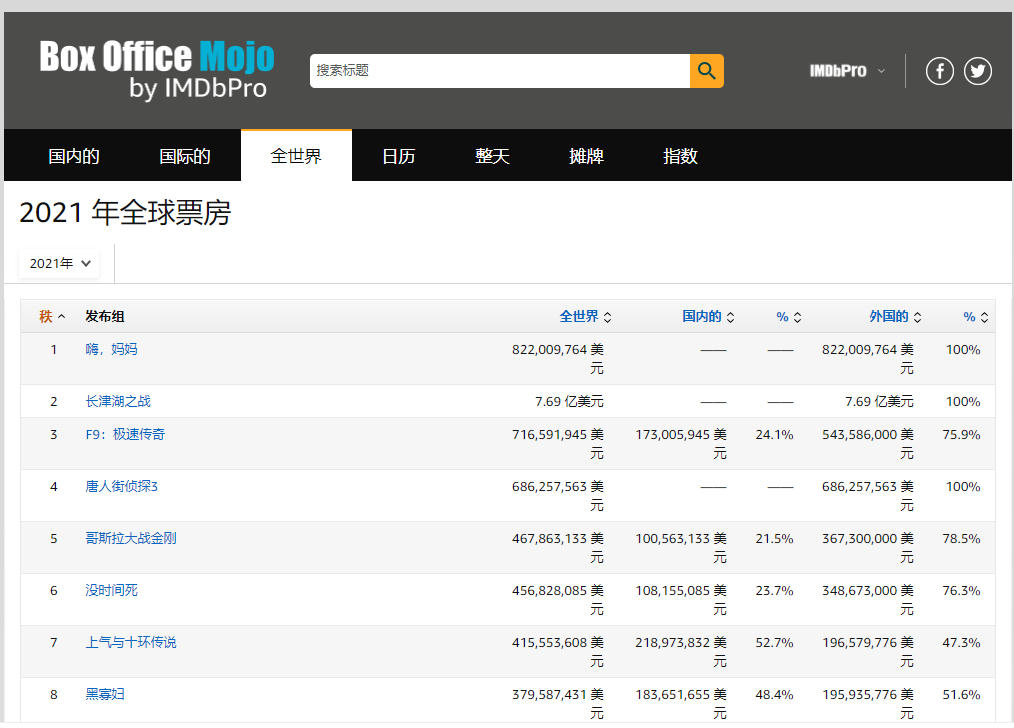Open the 摊牌 navigation tab
The image size is (1014, 728).
click(x=586, y=156)
